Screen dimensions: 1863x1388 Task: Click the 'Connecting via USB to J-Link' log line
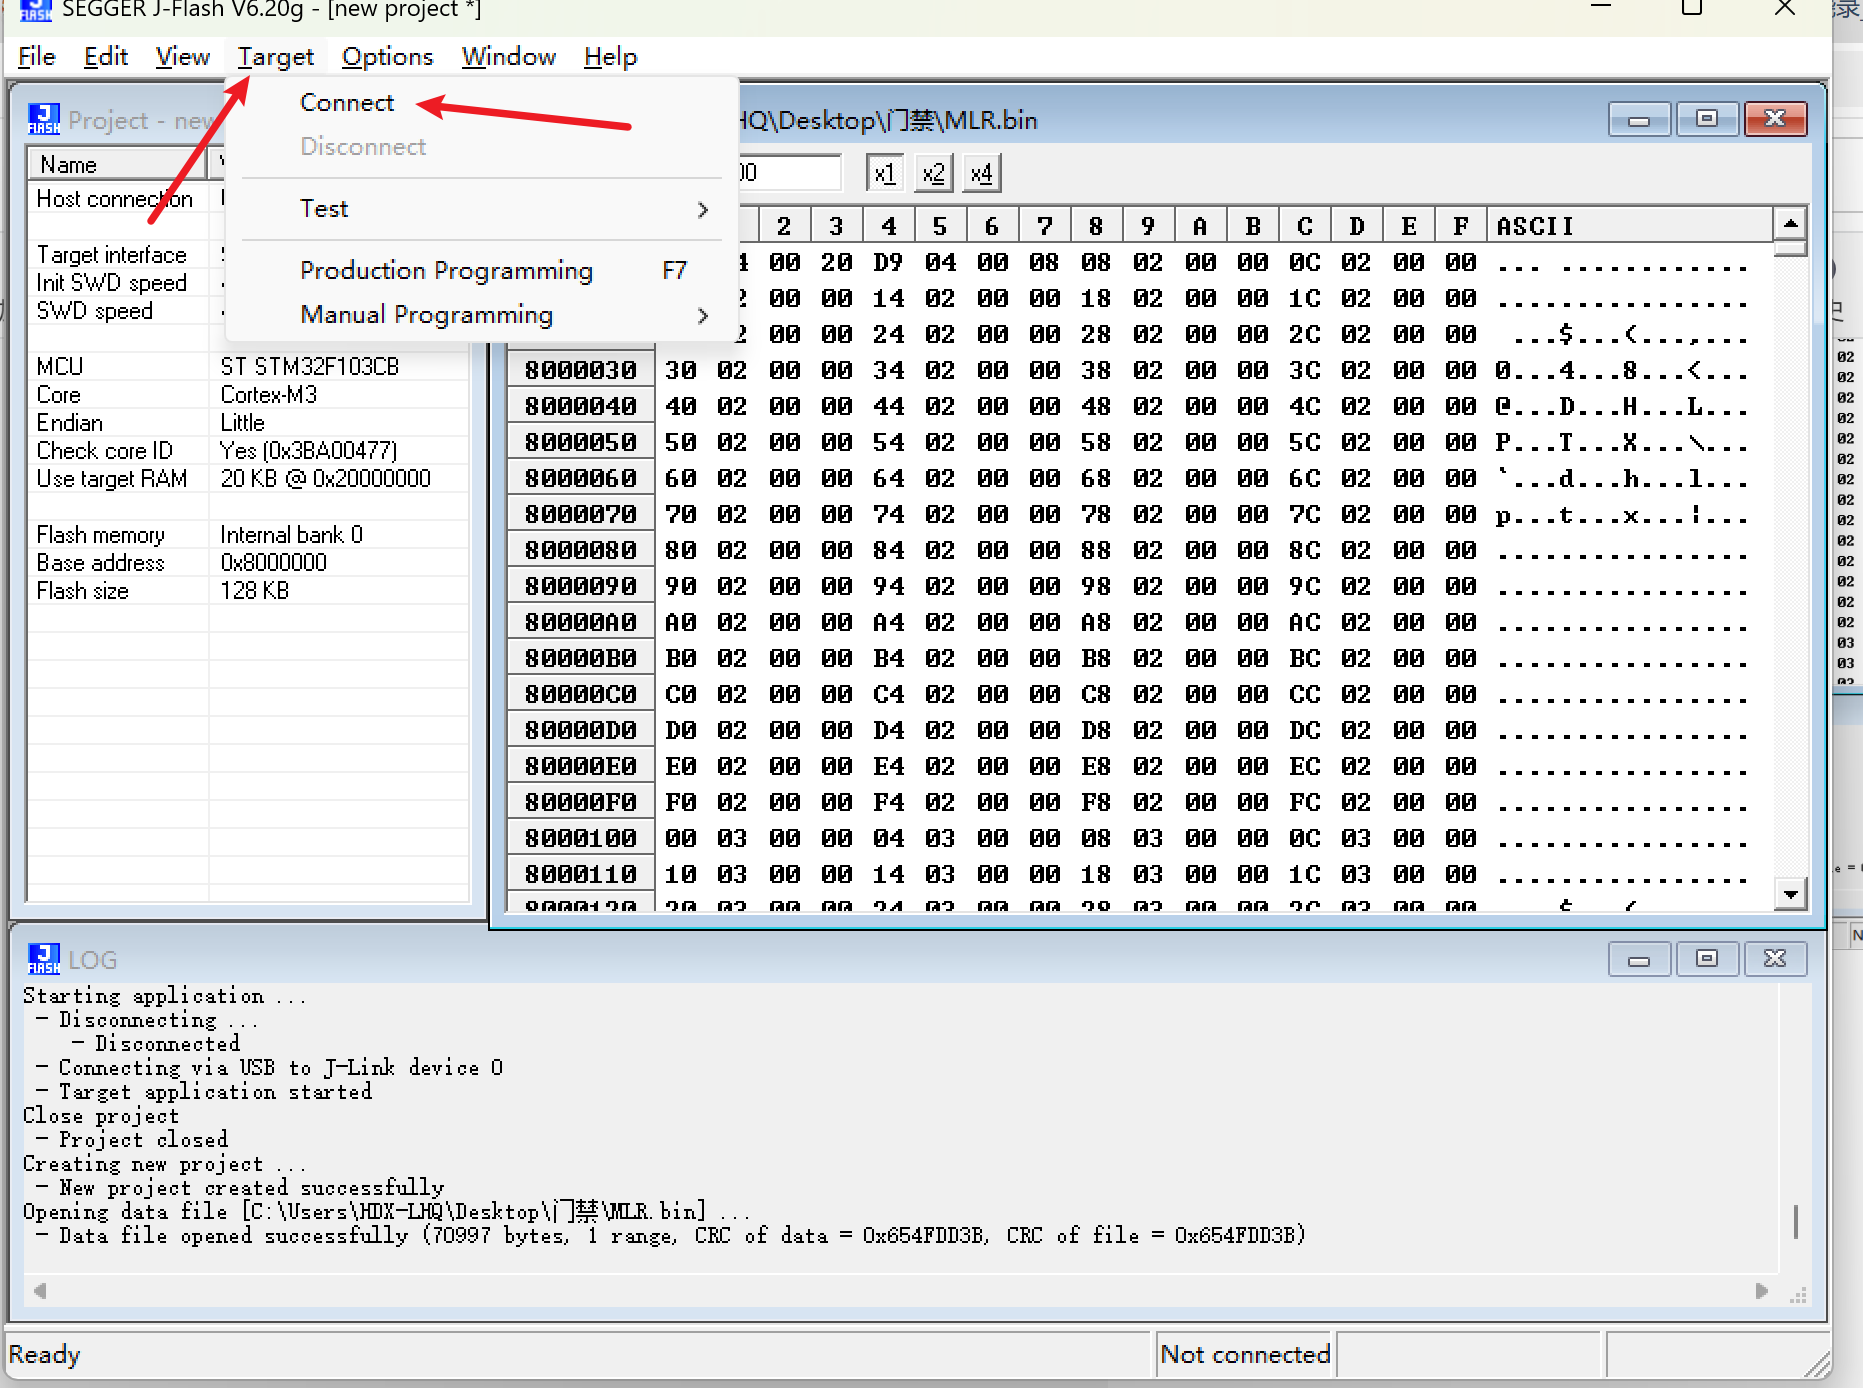270,1068
